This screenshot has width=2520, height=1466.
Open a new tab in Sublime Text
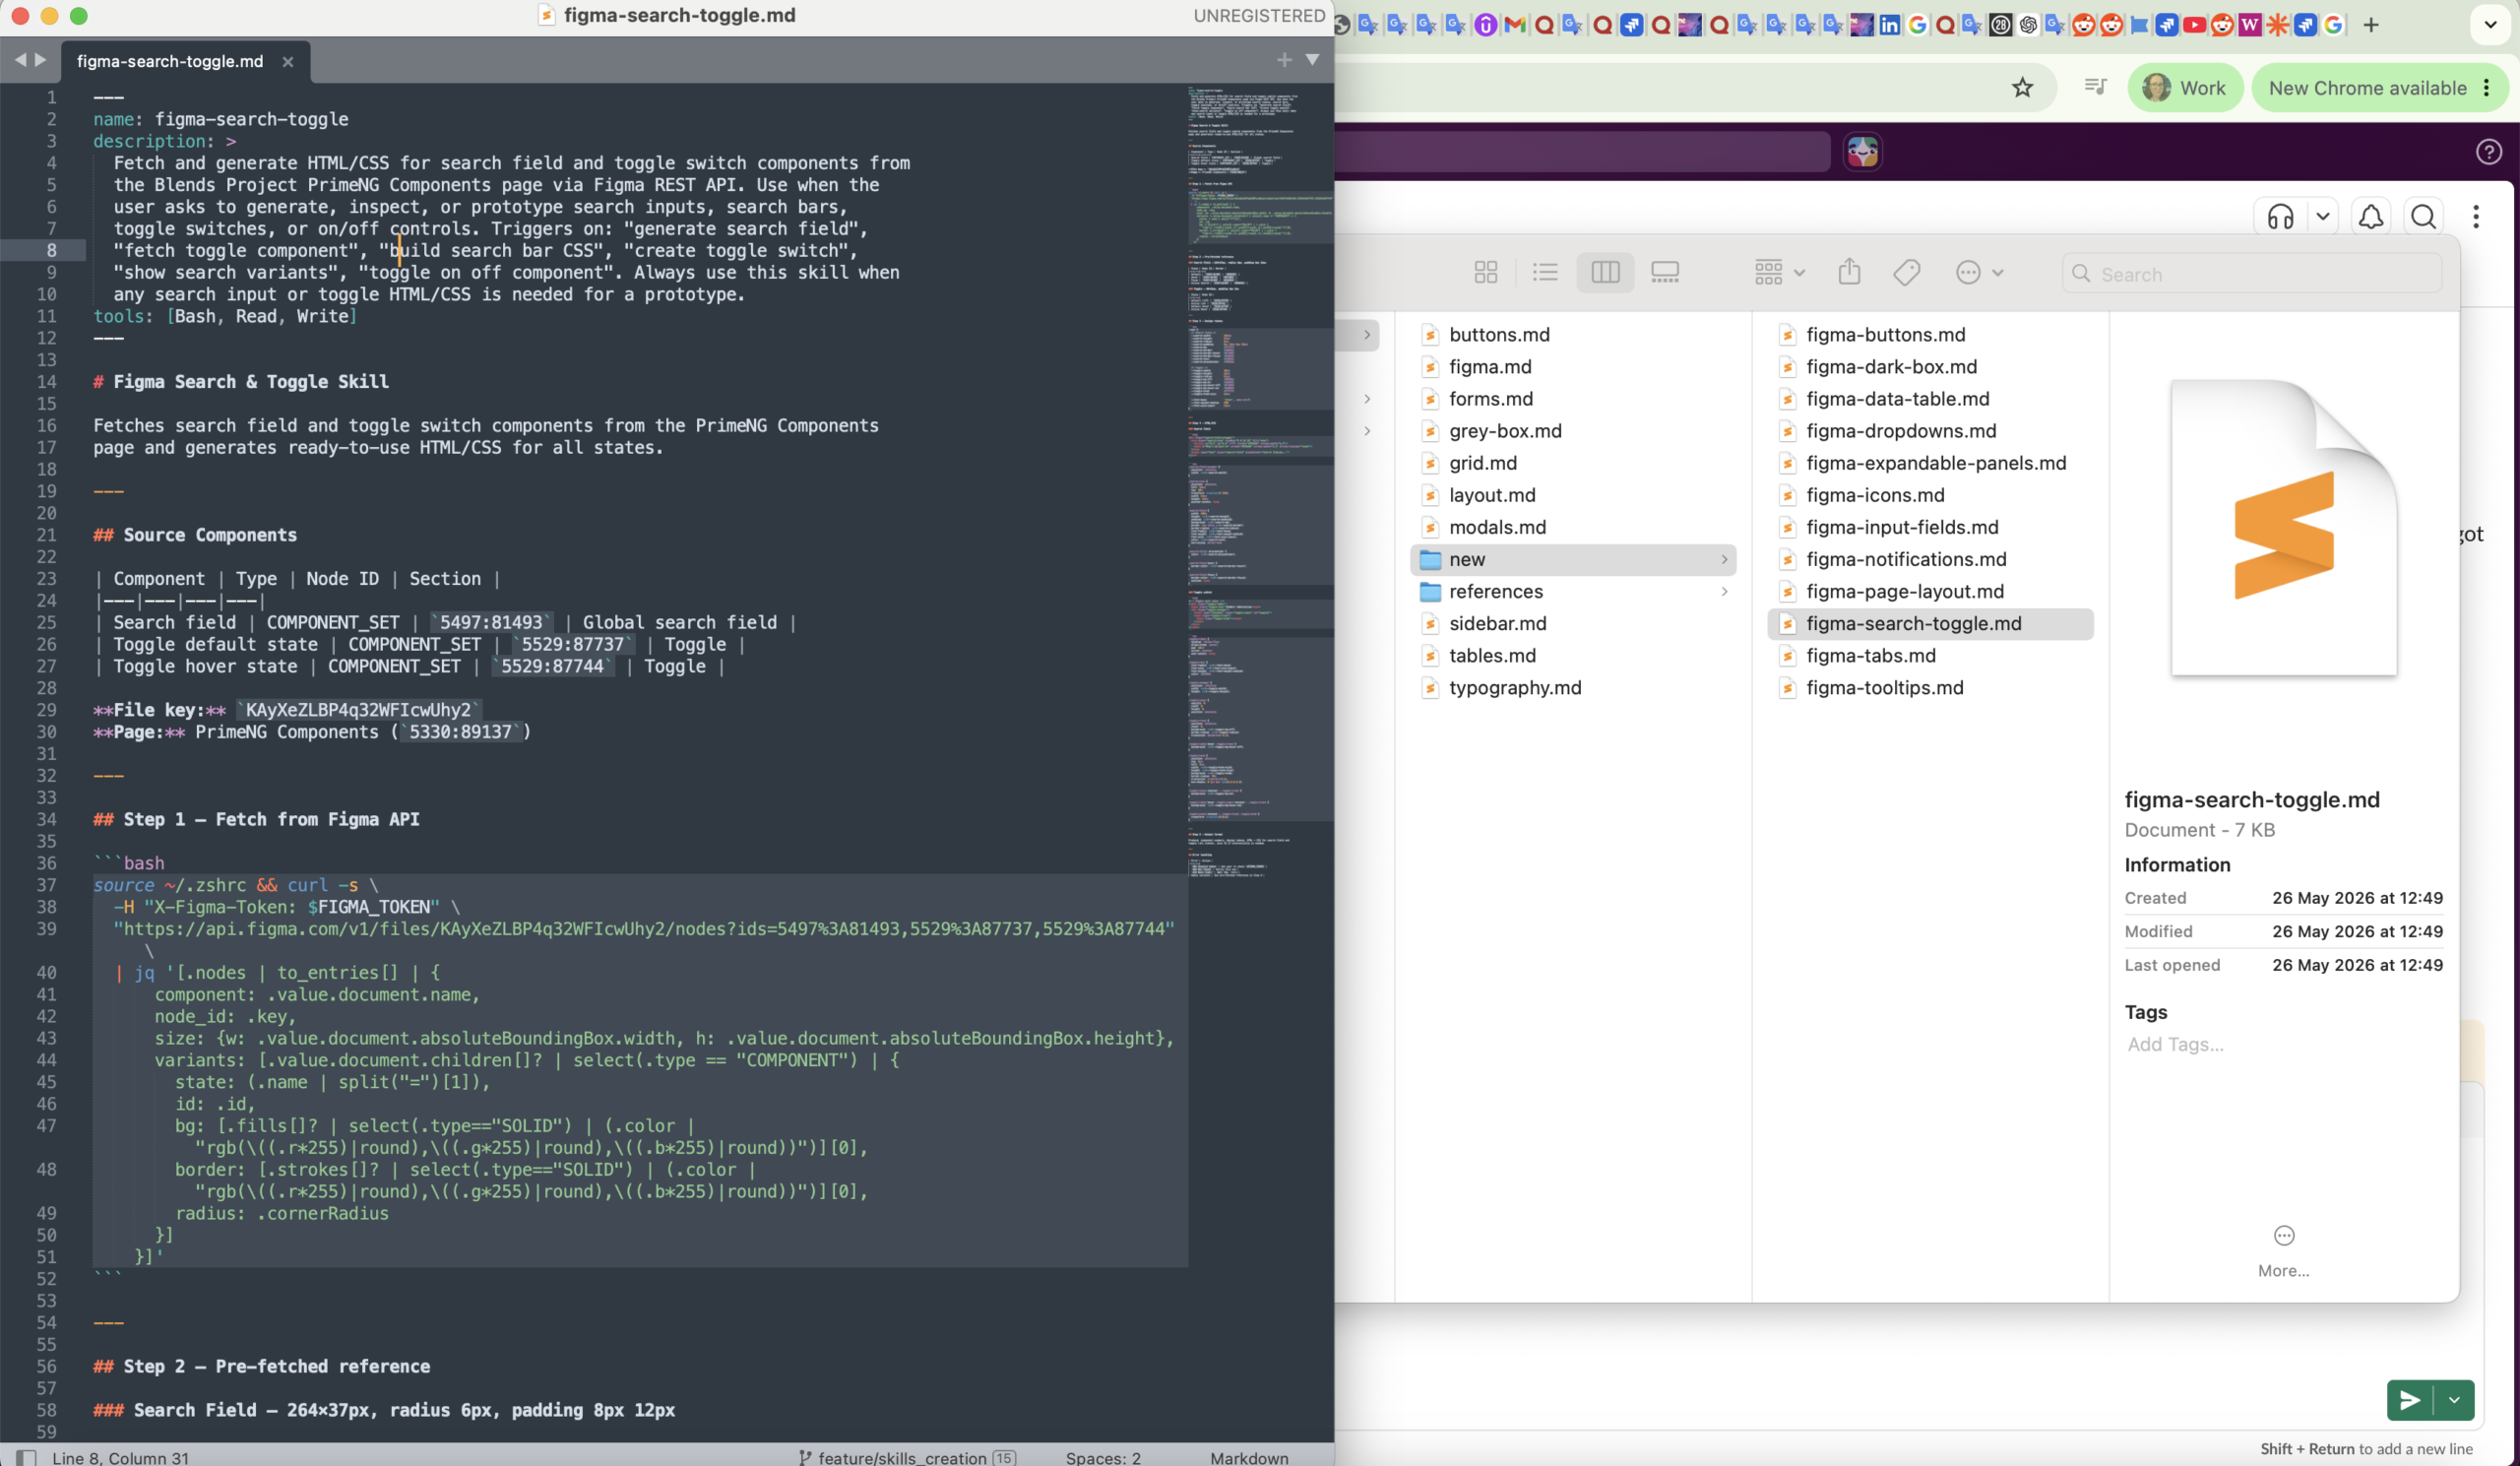pos(1284,60)
